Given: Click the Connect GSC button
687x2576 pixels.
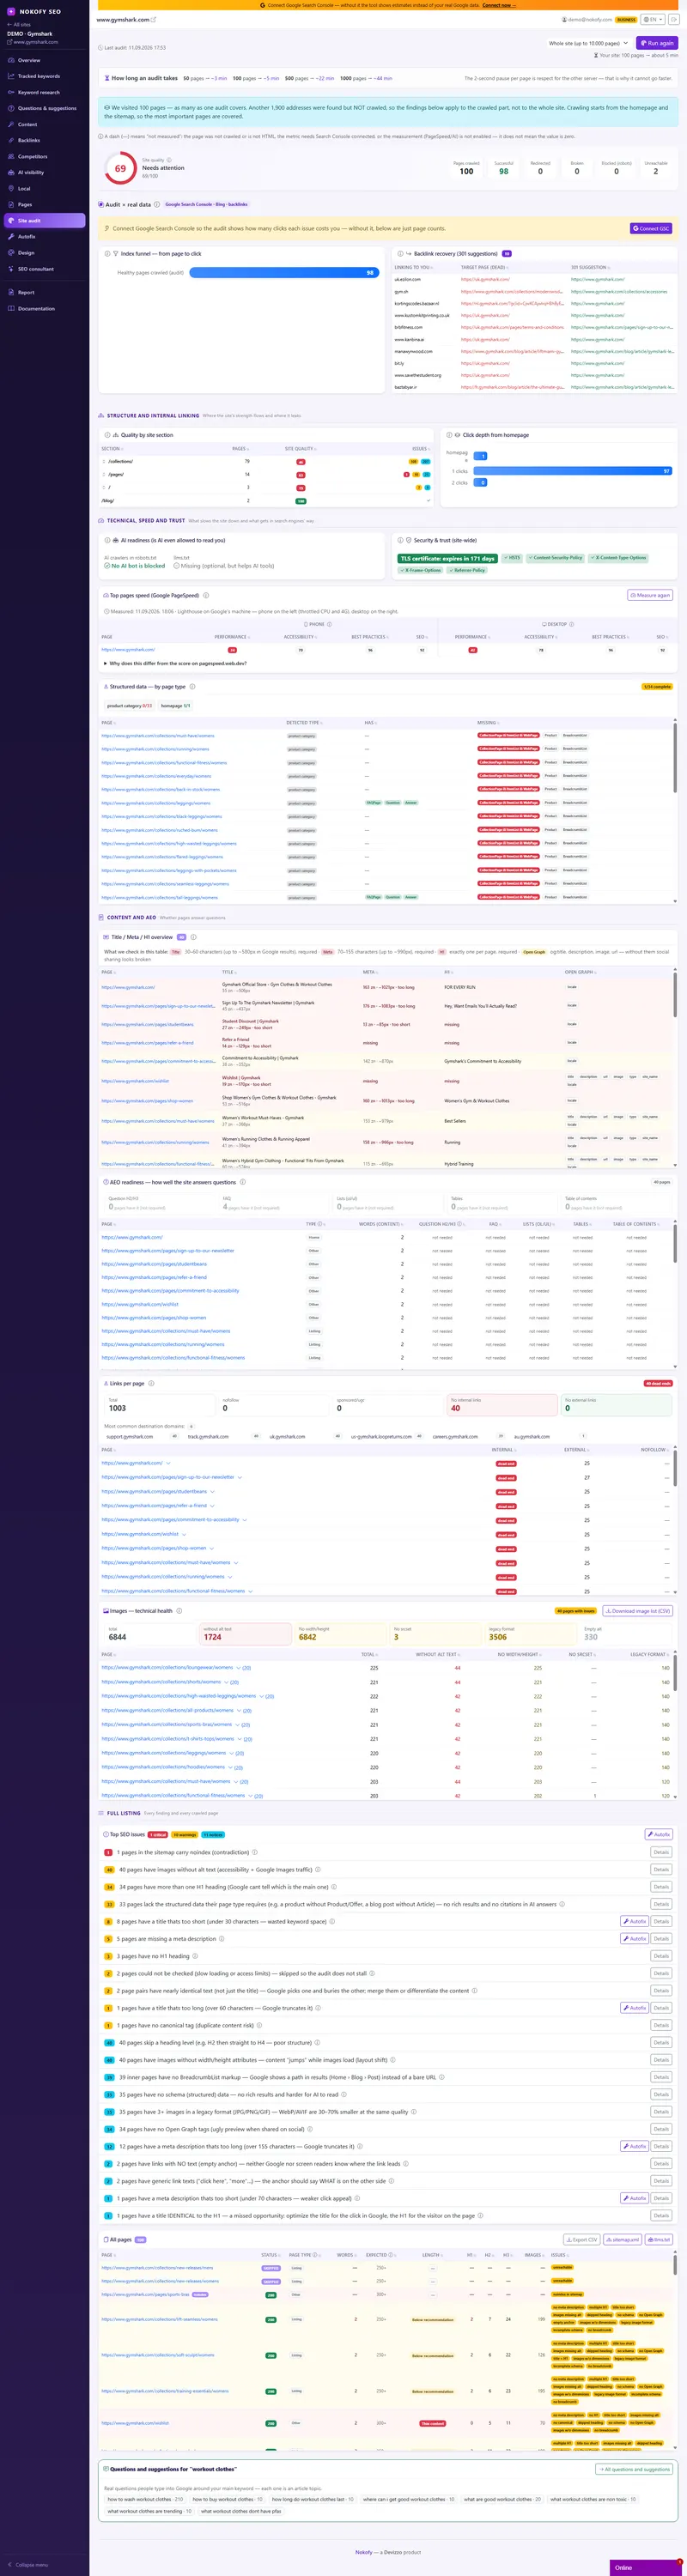Looking at the screenshot, I should [650, 228].
